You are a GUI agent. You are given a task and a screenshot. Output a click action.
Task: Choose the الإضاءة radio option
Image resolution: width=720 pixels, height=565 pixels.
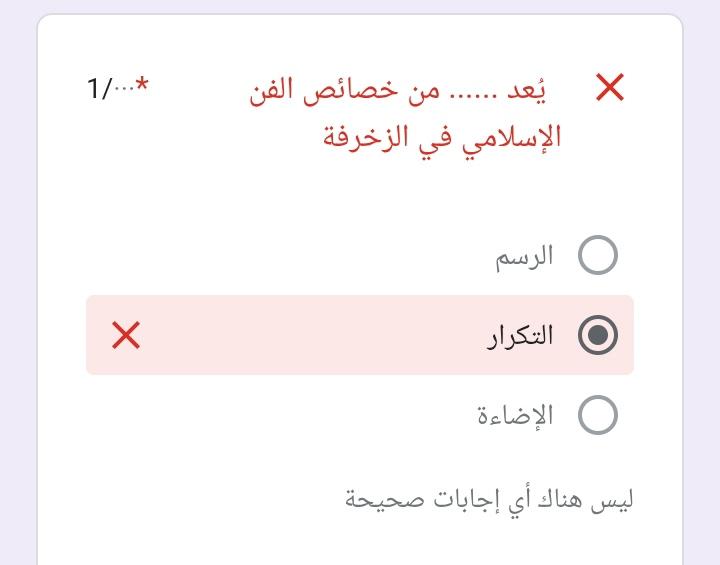coord(598,415)
